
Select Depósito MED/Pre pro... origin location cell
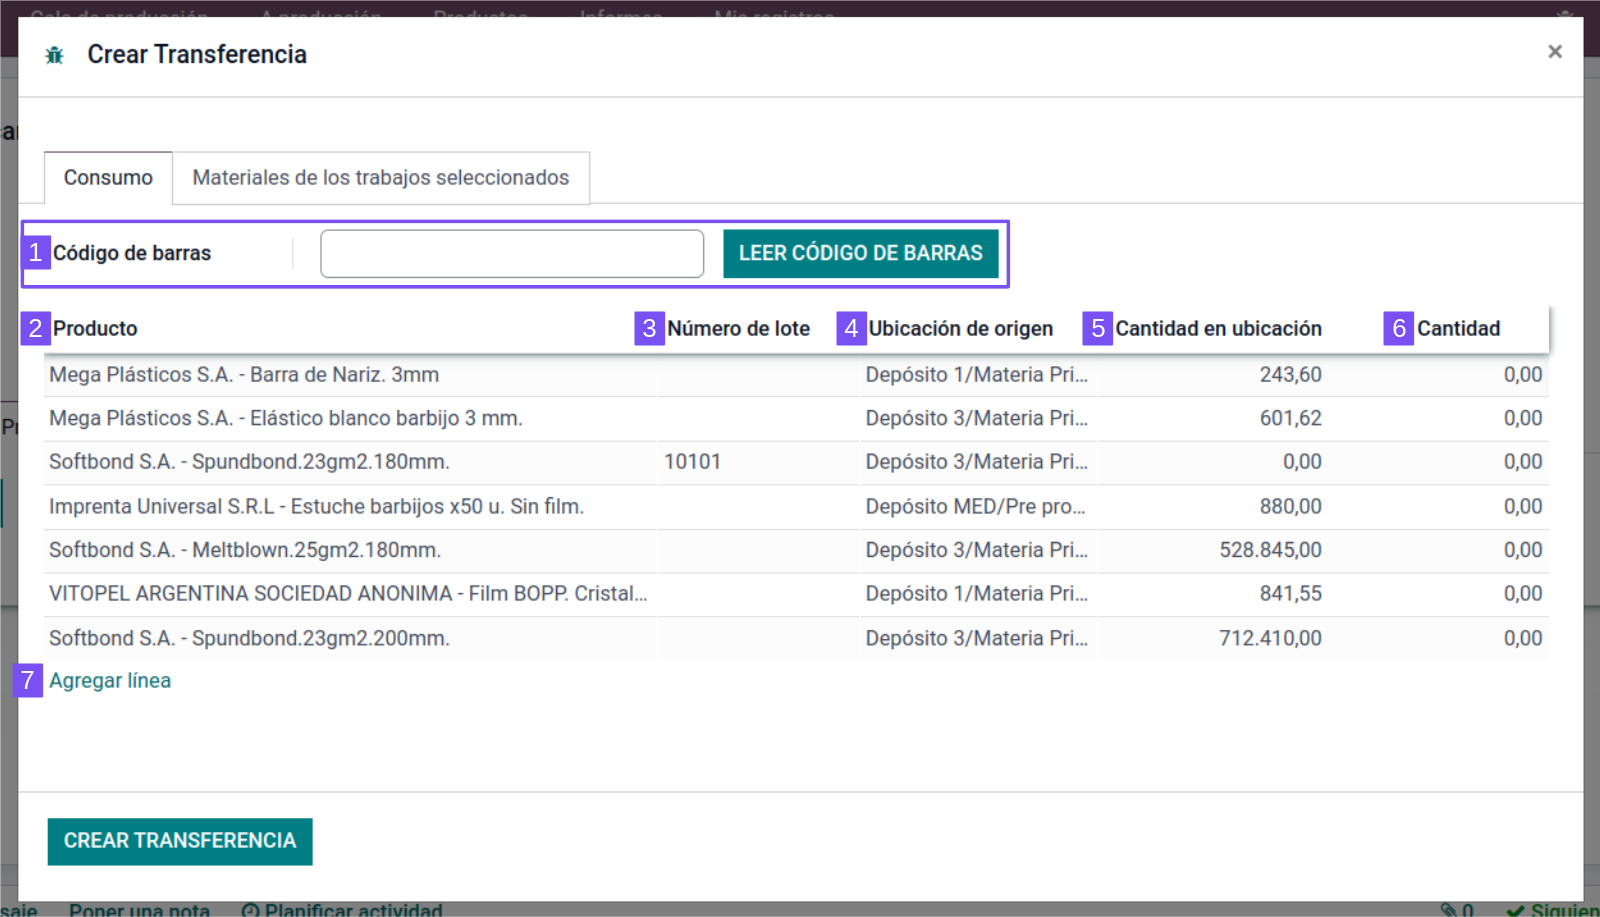[975, 506]
